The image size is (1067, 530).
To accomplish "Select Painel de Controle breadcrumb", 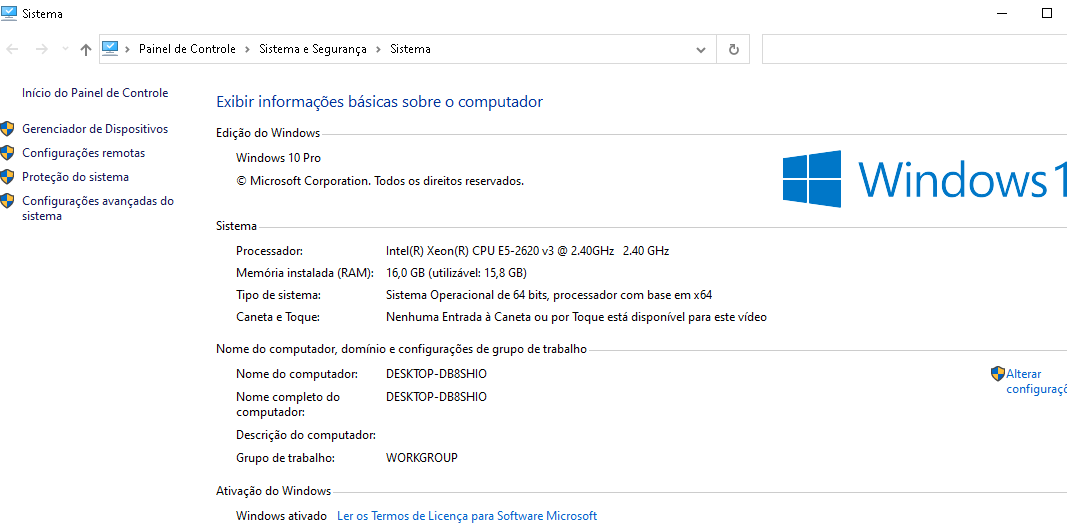I will [x=187, y=49].
